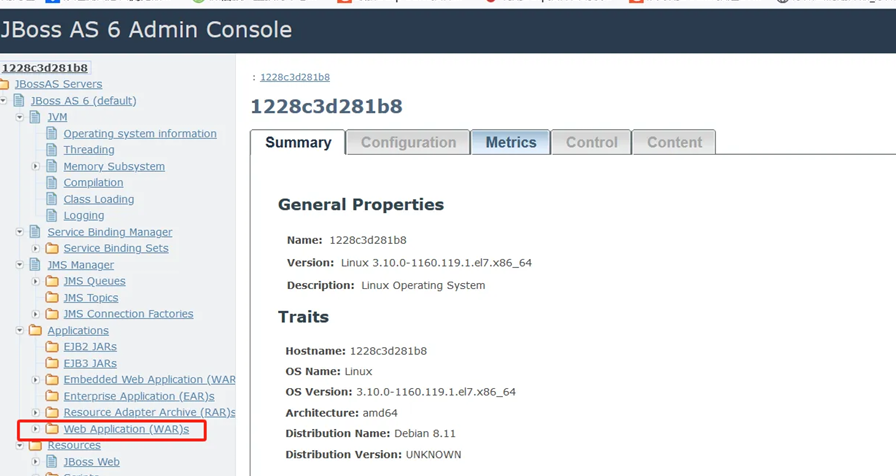Select the 1228c3d281b8 root tree node
Viewport: 896px width, 476px height.
click(45, 68)
